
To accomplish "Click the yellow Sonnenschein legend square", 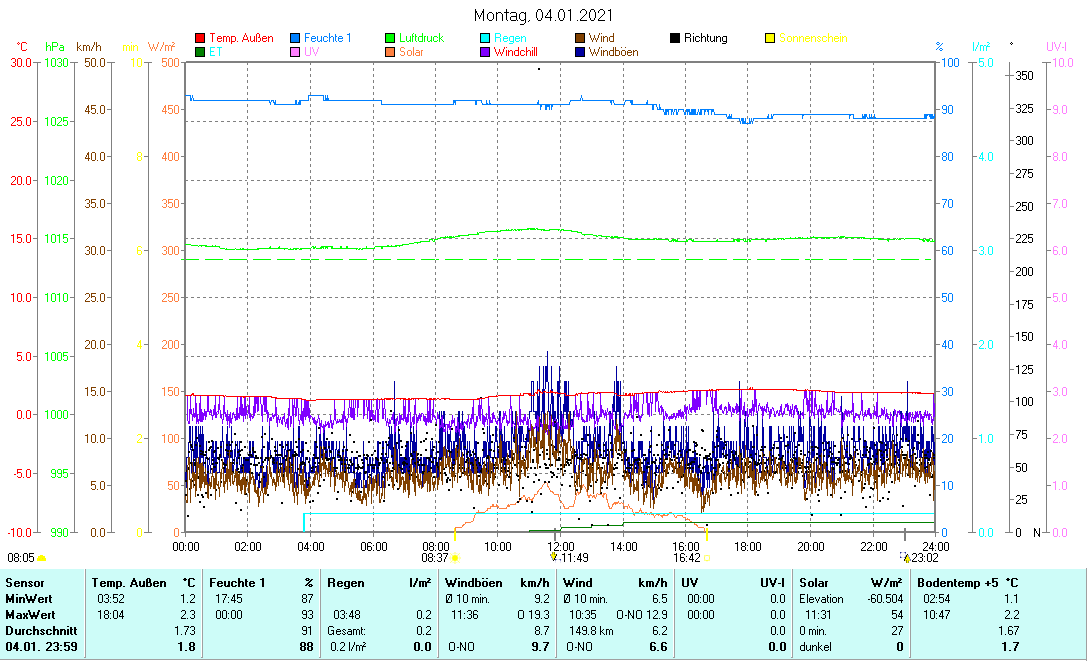I will [771, 39].
